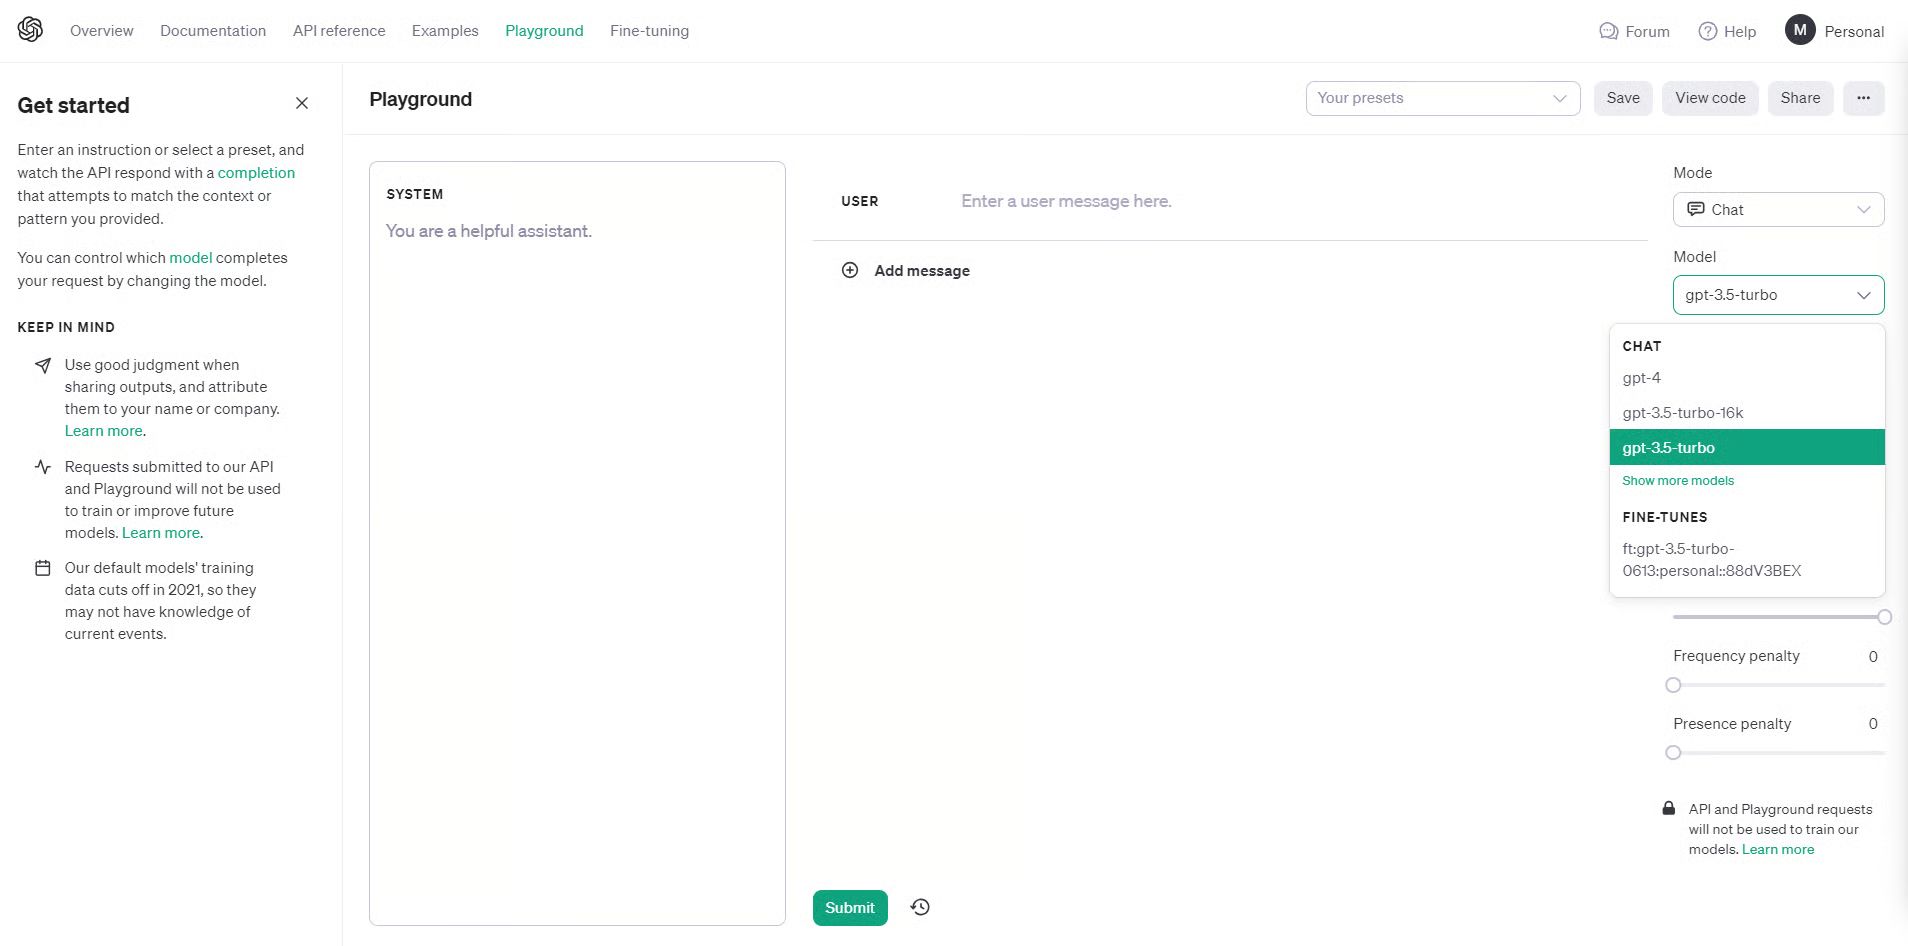Screen dimensions: 1908x946
Task: Open the API reference tab
Action: pos(339,31)
